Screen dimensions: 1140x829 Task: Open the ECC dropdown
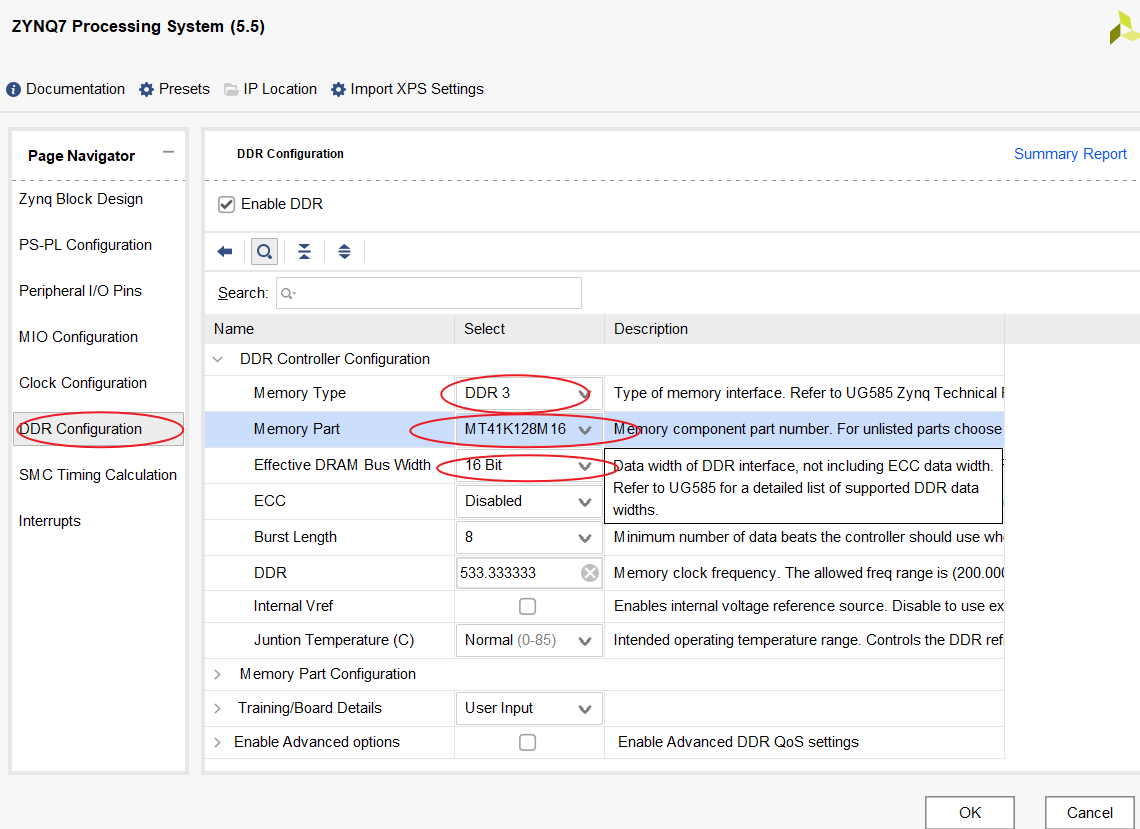[x=529, y=502]
